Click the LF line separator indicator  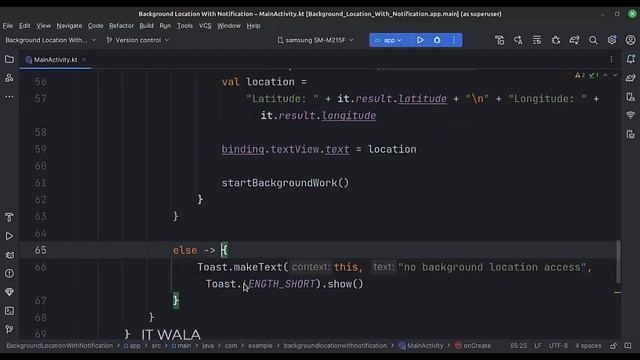click(x=538, y=346)
